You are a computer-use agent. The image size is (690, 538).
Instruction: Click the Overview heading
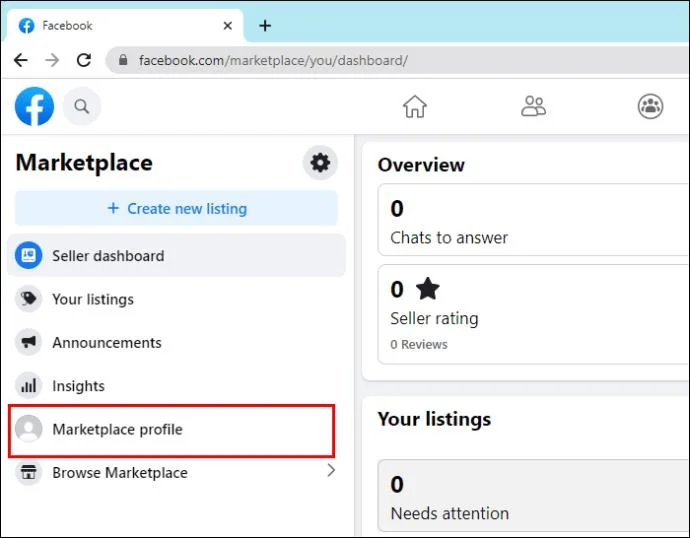pos(421,165)
